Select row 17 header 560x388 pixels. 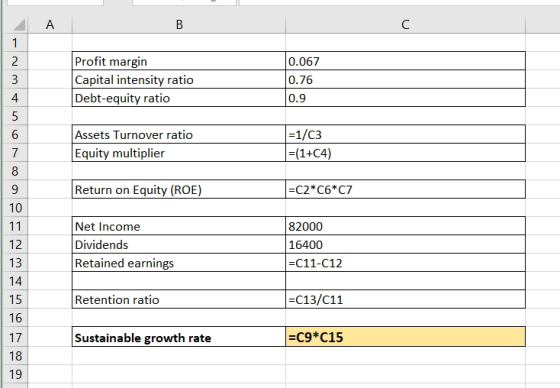15,337
